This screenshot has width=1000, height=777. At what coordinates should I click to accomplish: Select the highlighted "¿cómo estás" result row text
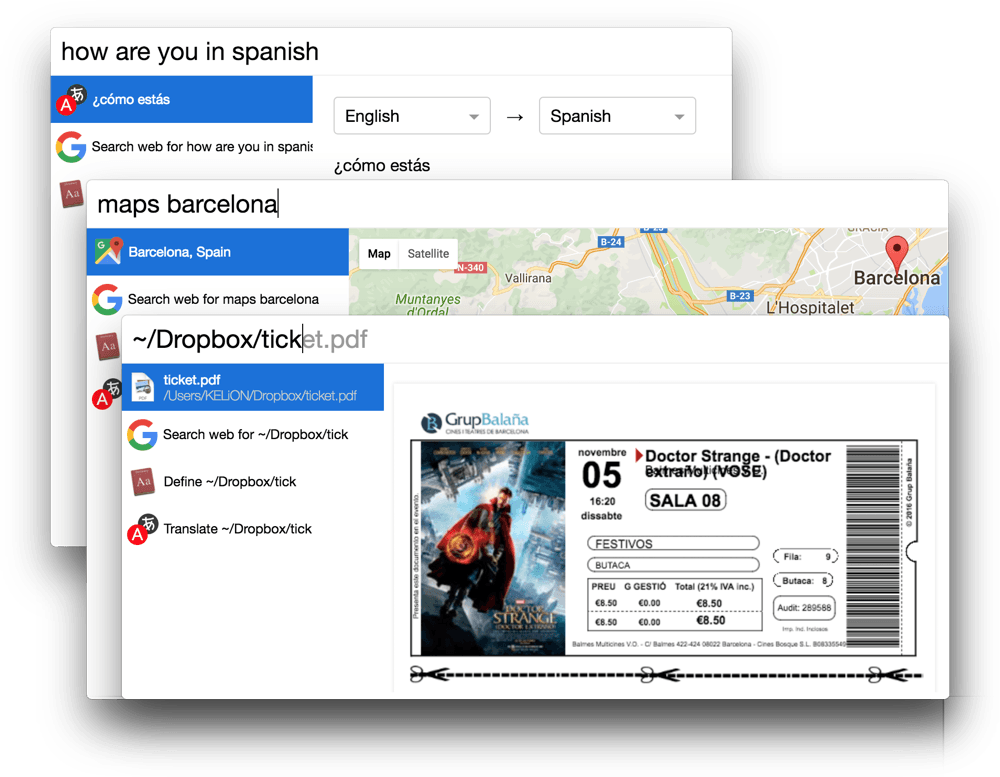point(131,100)
